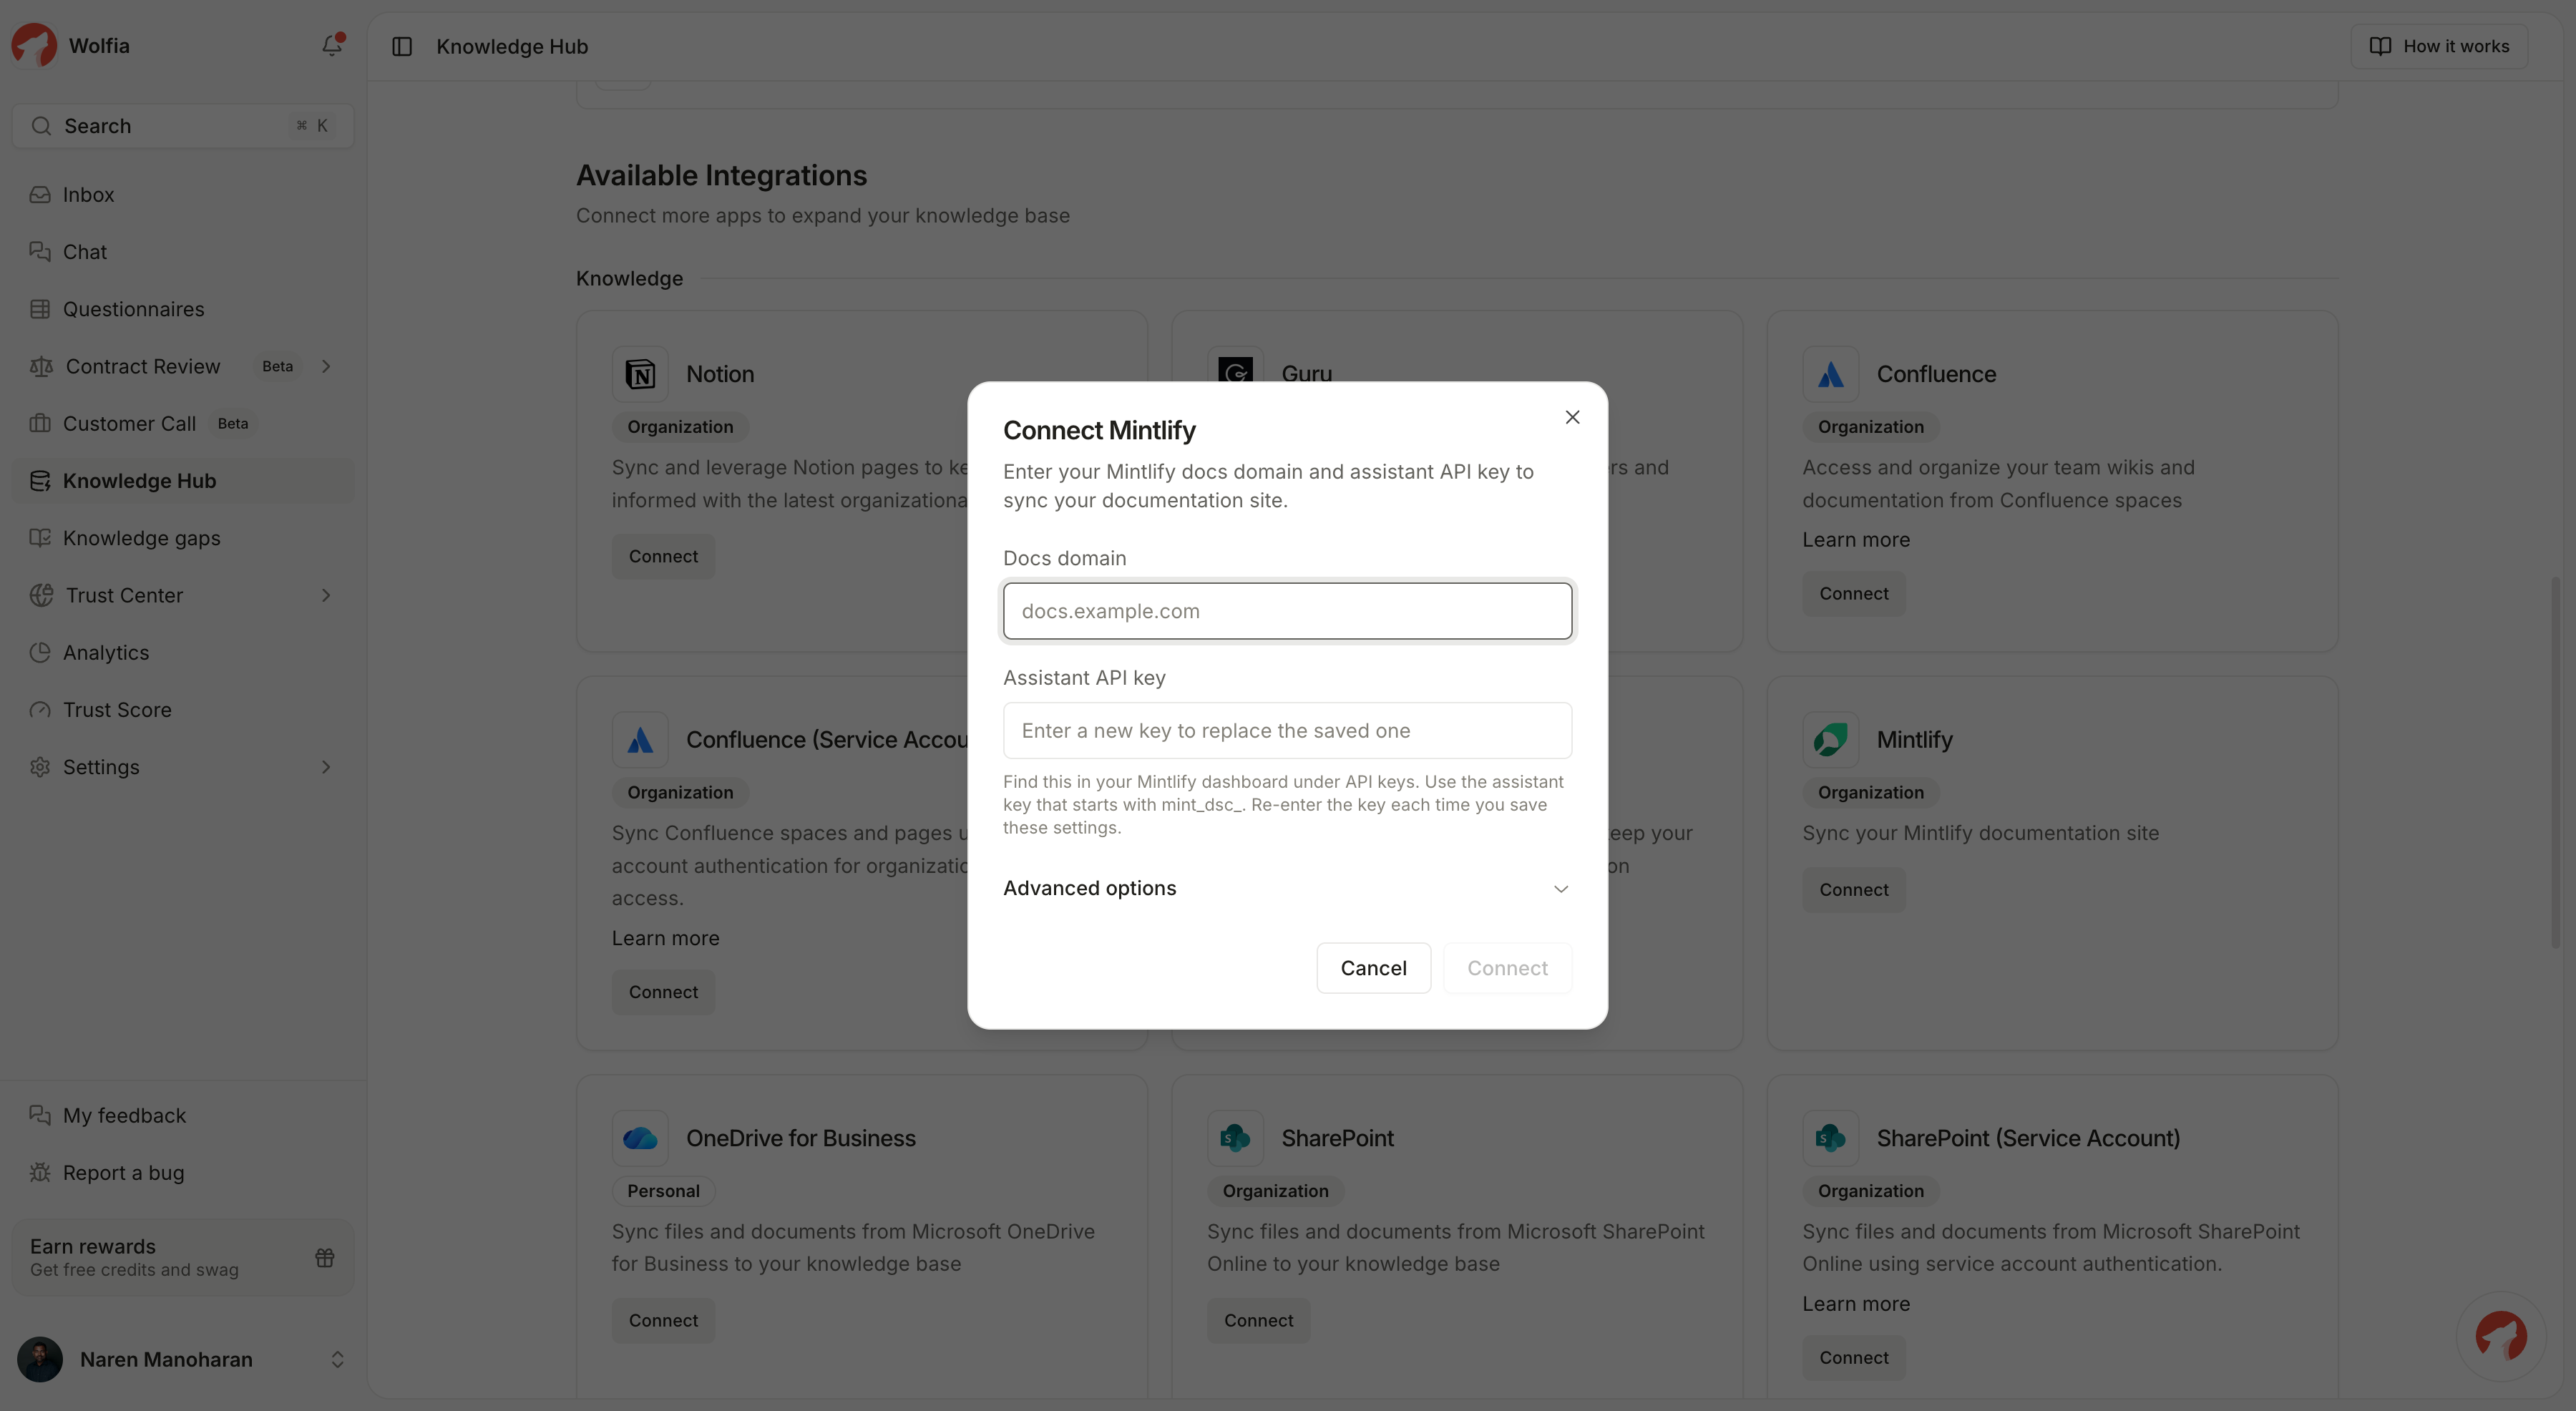This screenshot has width=2576, height=1411.
Task: Connect Confluence (Service Account)
Action: [x=663, y=992]
